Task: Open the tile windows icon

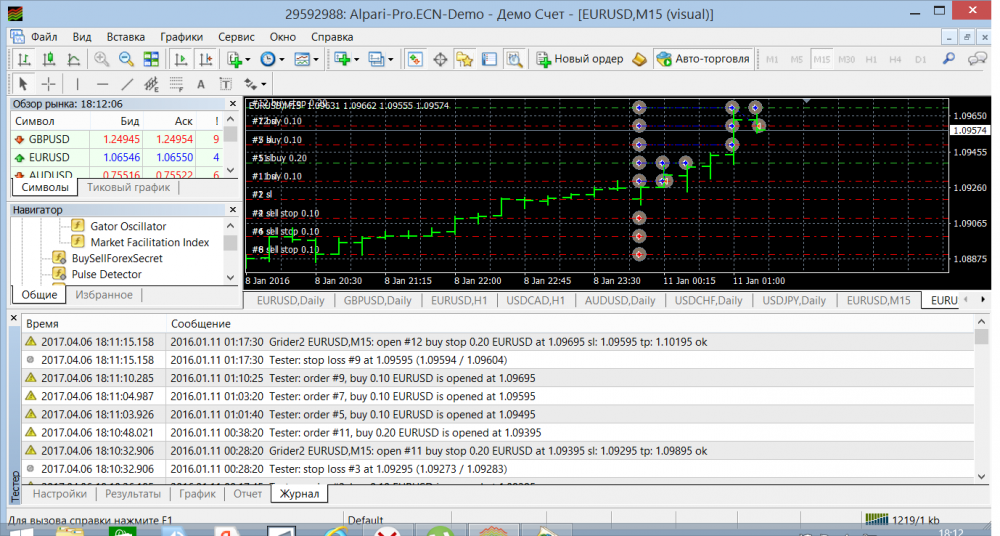Action: (x=151, y=59)
